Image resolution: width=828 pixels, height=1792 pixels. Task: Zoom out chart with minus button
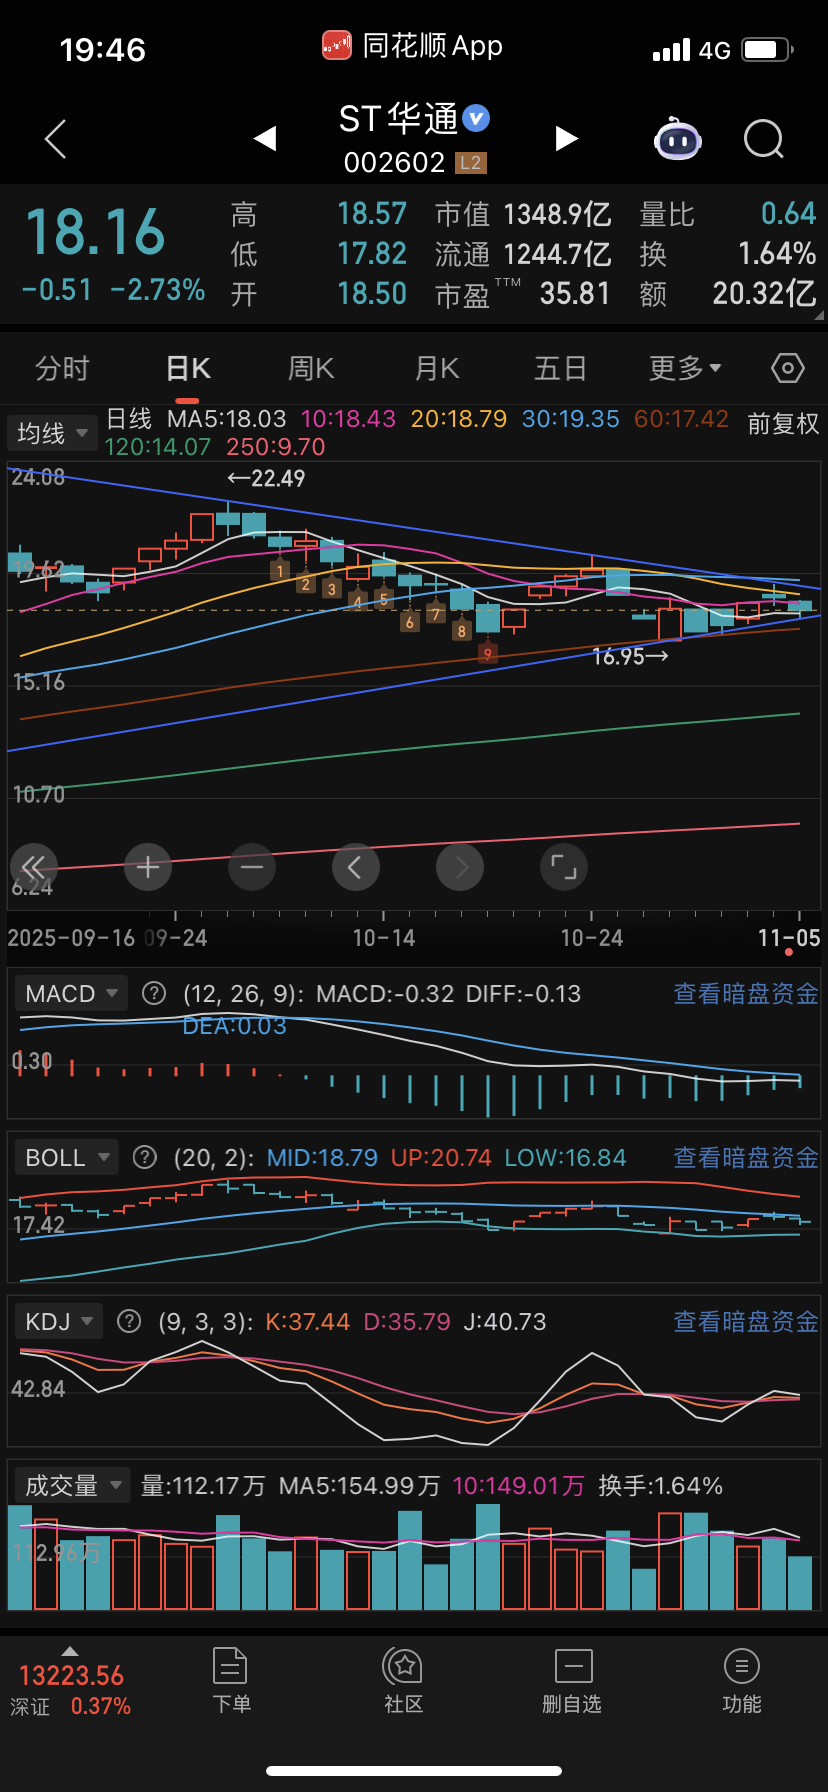[x=252, y=867]
